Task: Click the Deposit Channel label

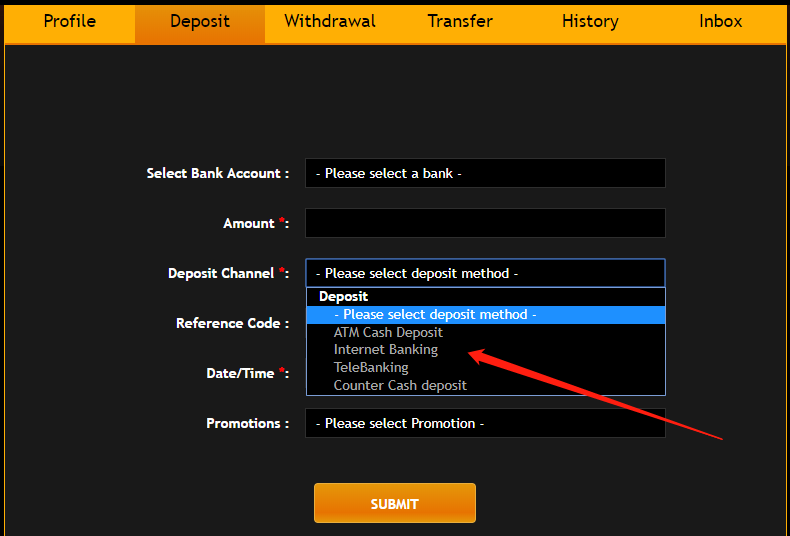Action: click(228, 273)
